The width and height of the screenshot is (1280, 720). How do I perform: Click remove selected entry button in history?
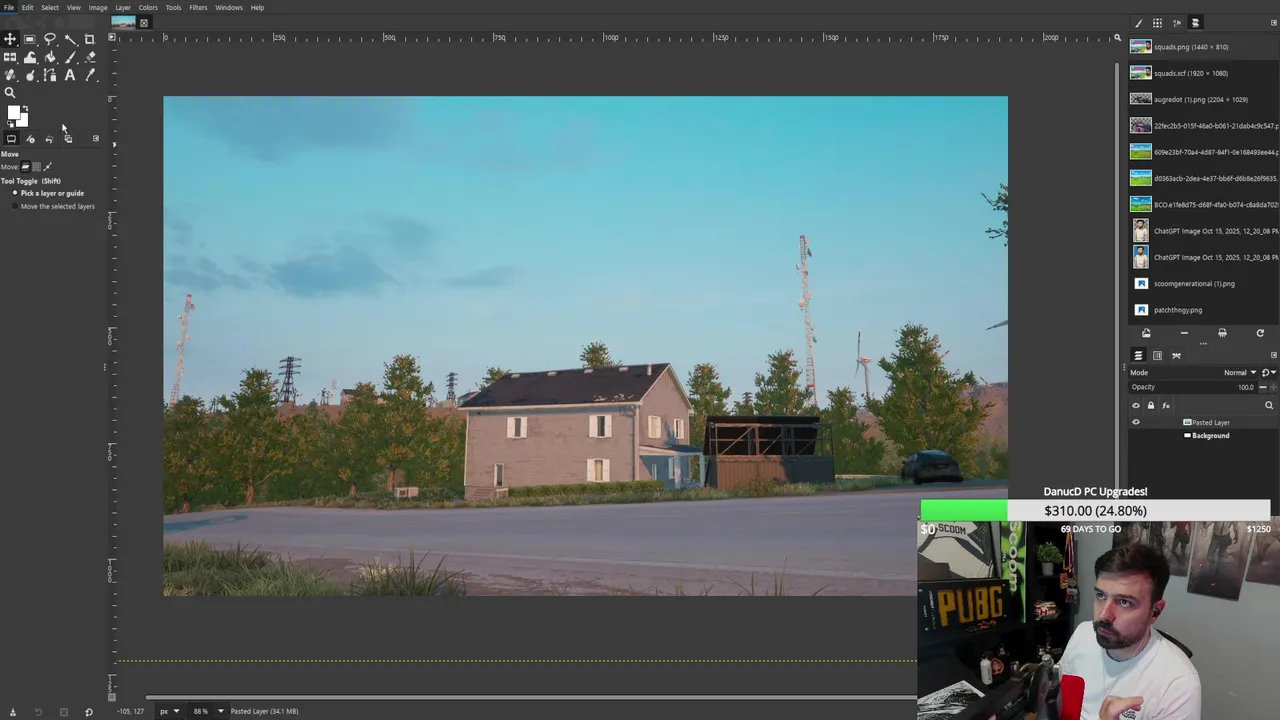tap(1184, 333)
